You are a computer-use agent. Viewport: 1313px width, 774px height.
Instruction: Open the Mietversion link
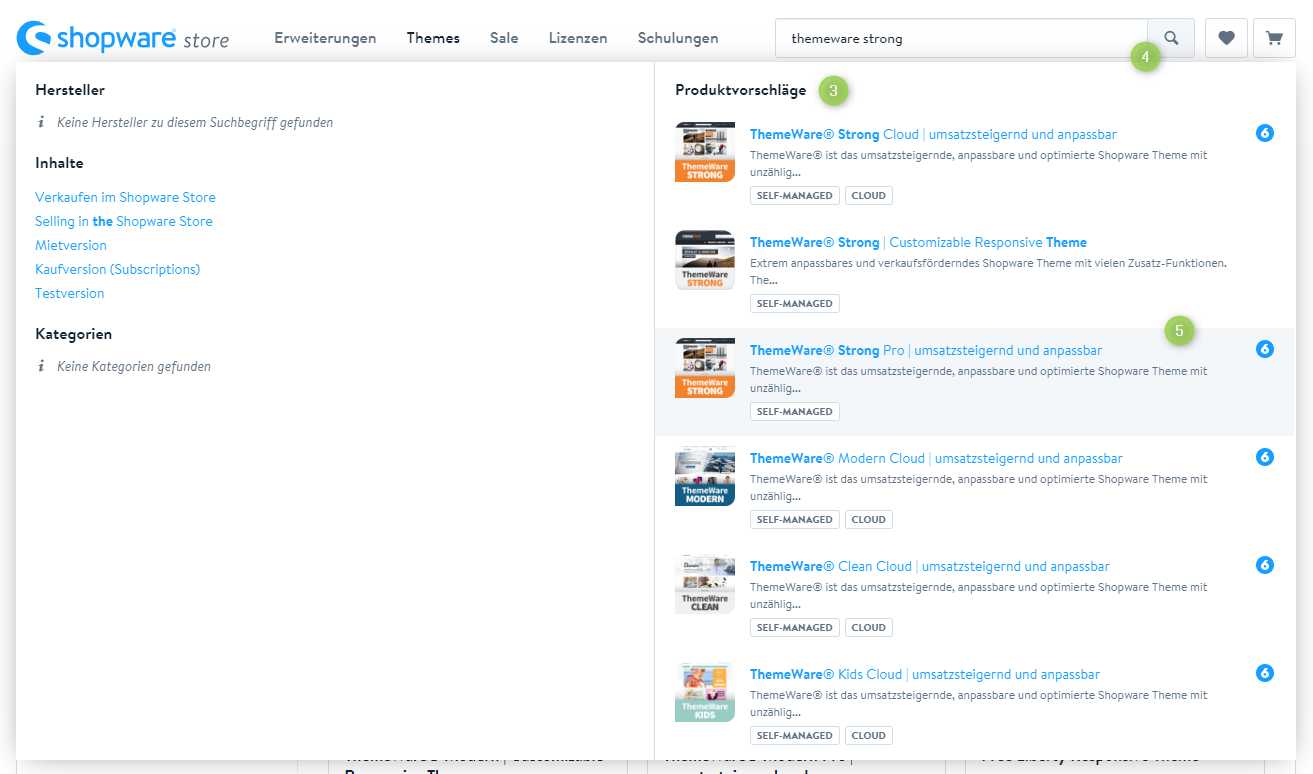[x=71, y=245]
